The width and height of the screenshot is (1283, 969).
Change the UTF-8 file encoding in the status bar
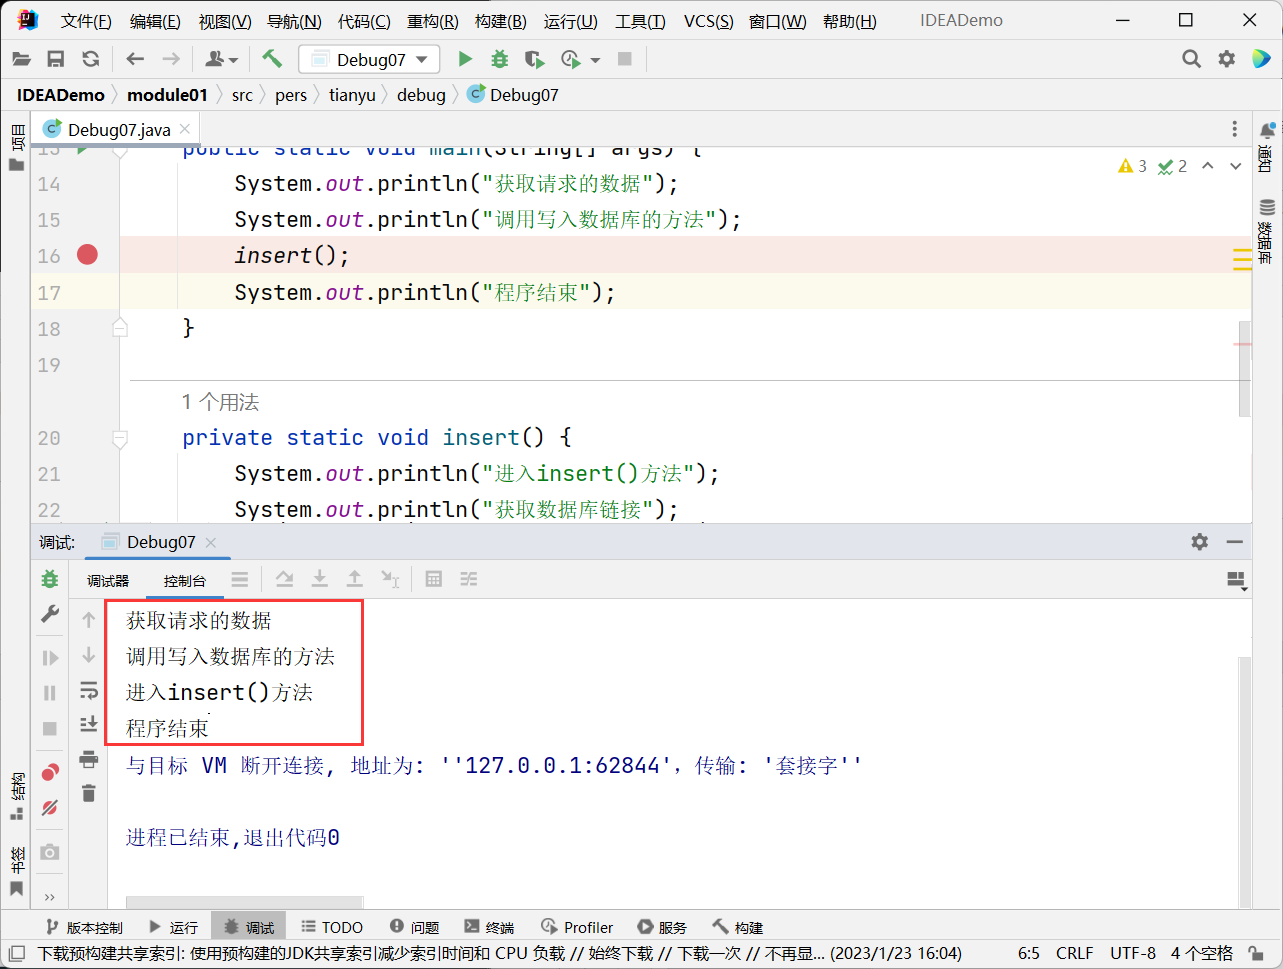coord(1133,953)
